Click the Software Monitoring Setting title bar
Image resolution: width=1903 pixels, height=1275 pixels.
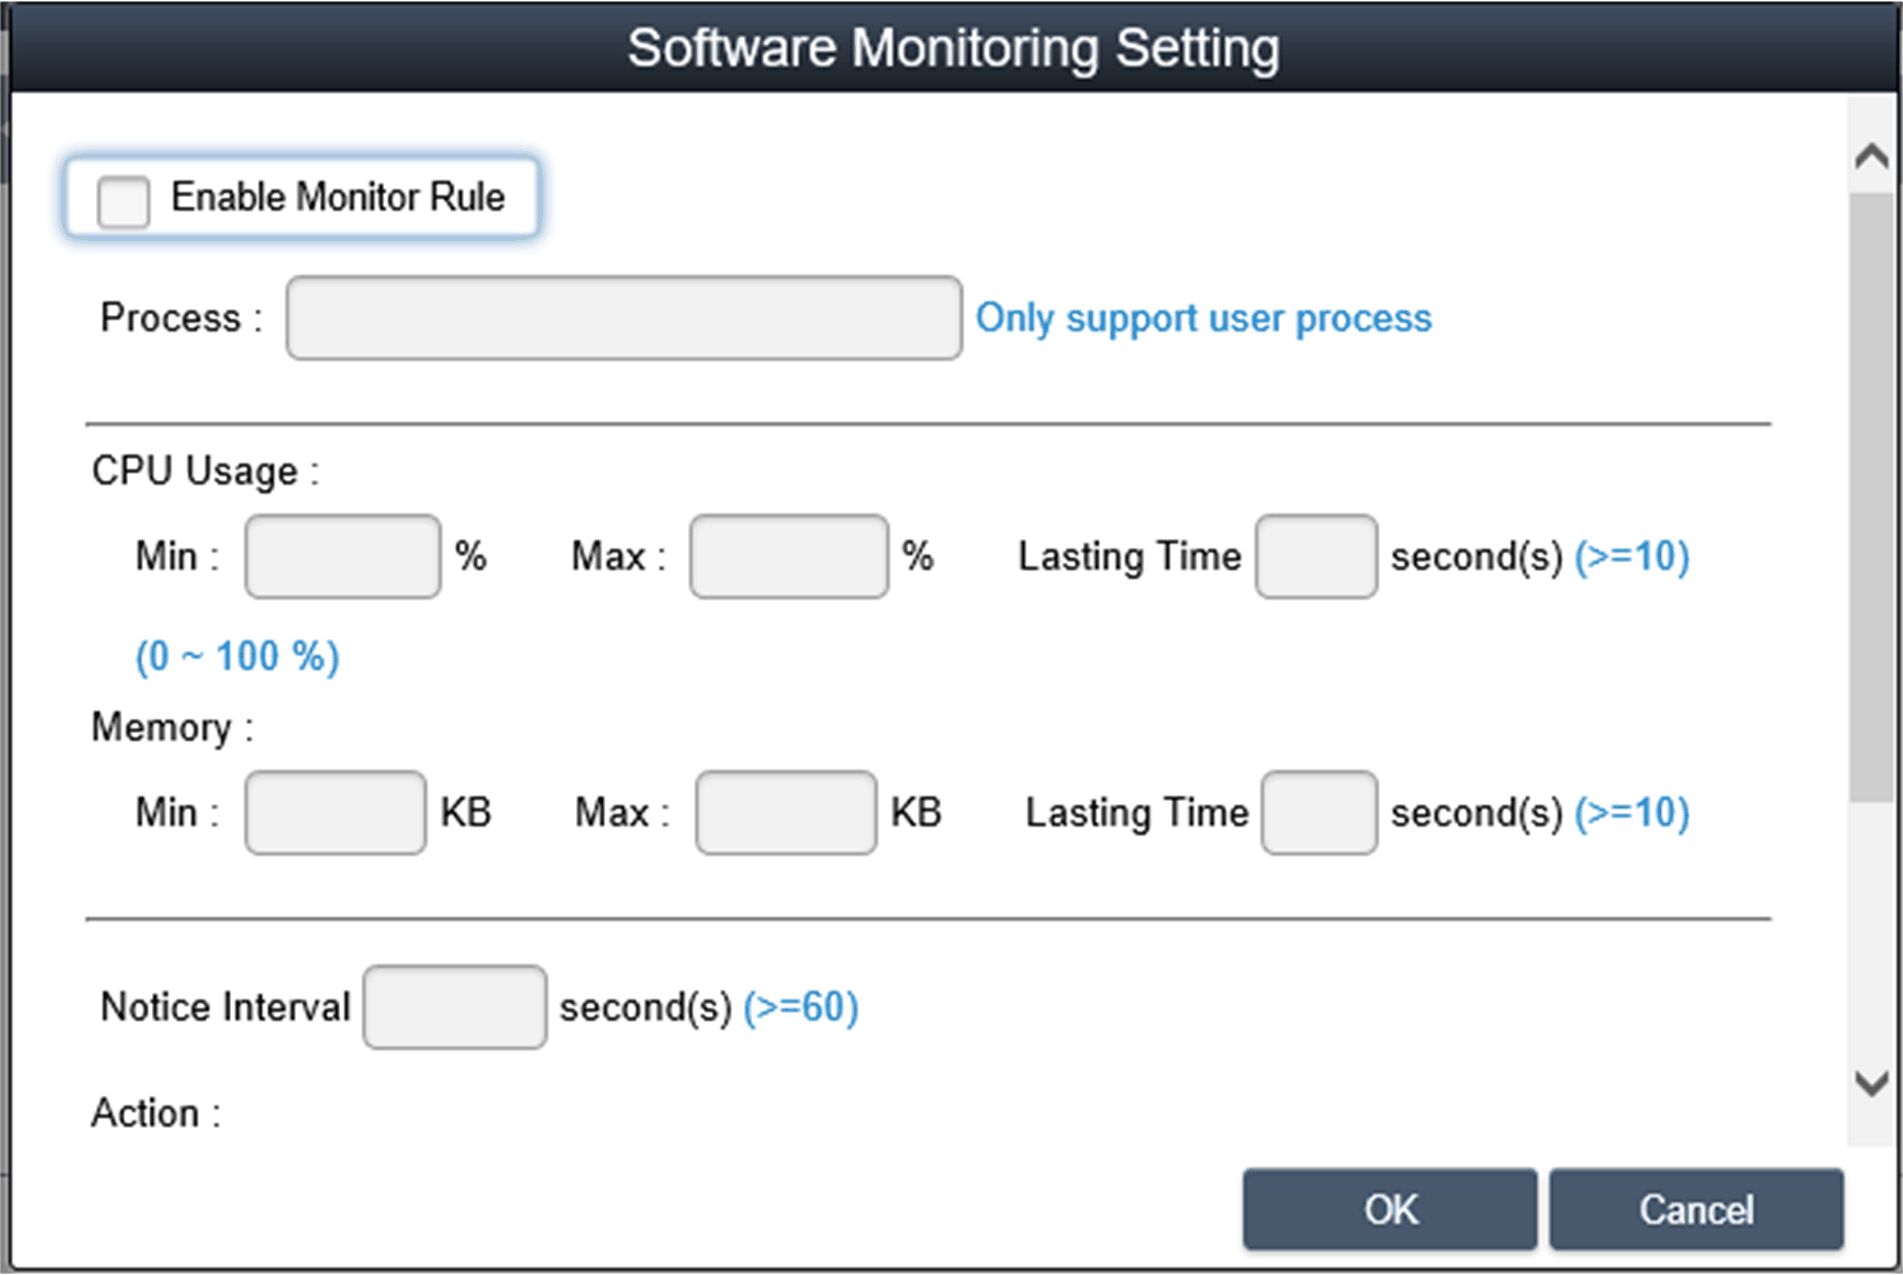pyautogui.click(x=952, y=47)
